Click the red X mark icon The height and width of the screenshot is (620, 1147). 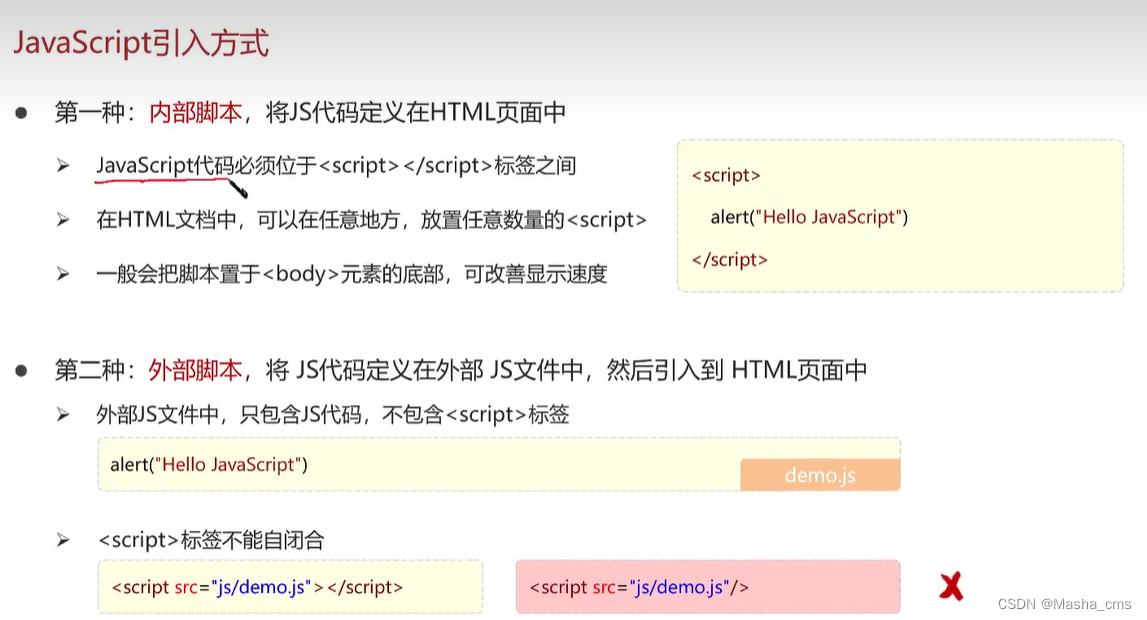pos(951,586)
